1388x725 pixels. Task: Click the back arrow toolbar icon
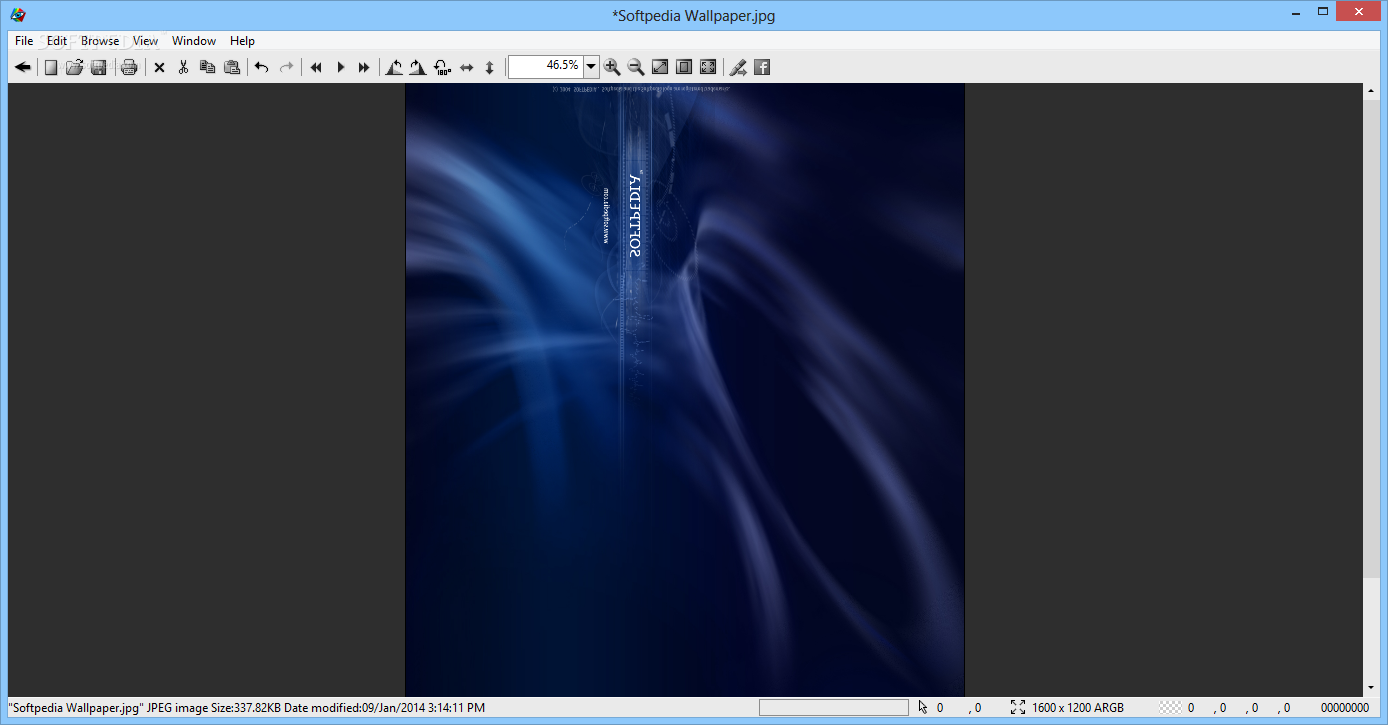click(x=23, y=67)
